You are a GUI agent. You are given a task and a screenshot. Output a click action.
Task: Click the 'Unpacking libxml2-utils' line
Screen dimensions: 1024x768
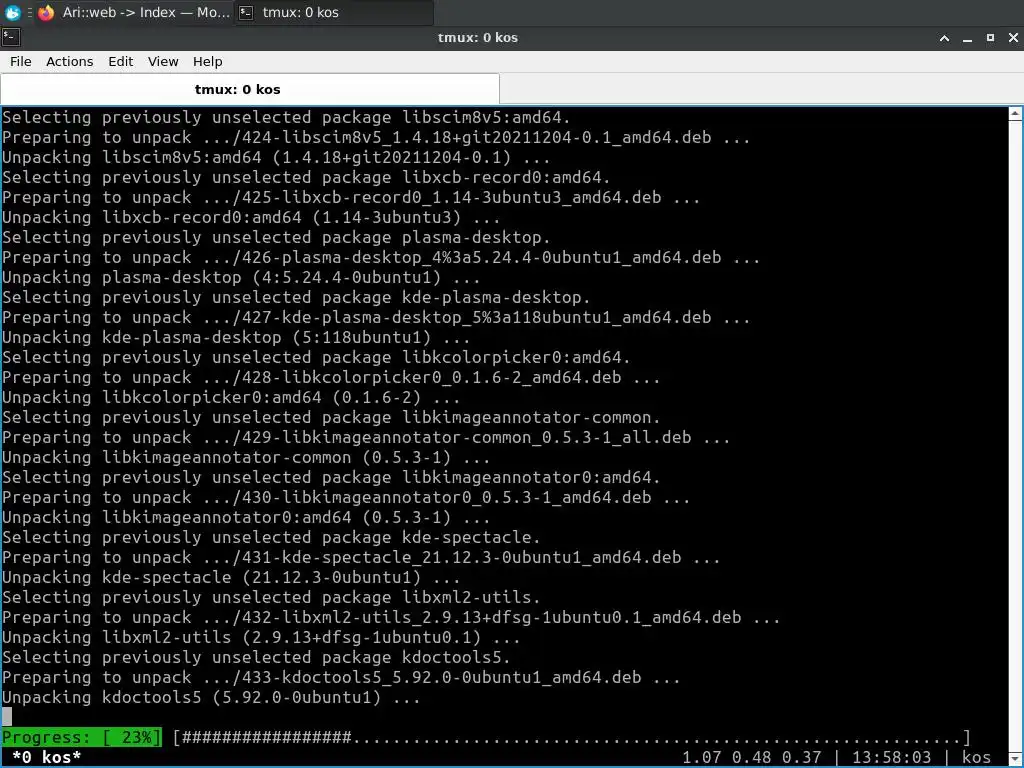tap(261, 637)
